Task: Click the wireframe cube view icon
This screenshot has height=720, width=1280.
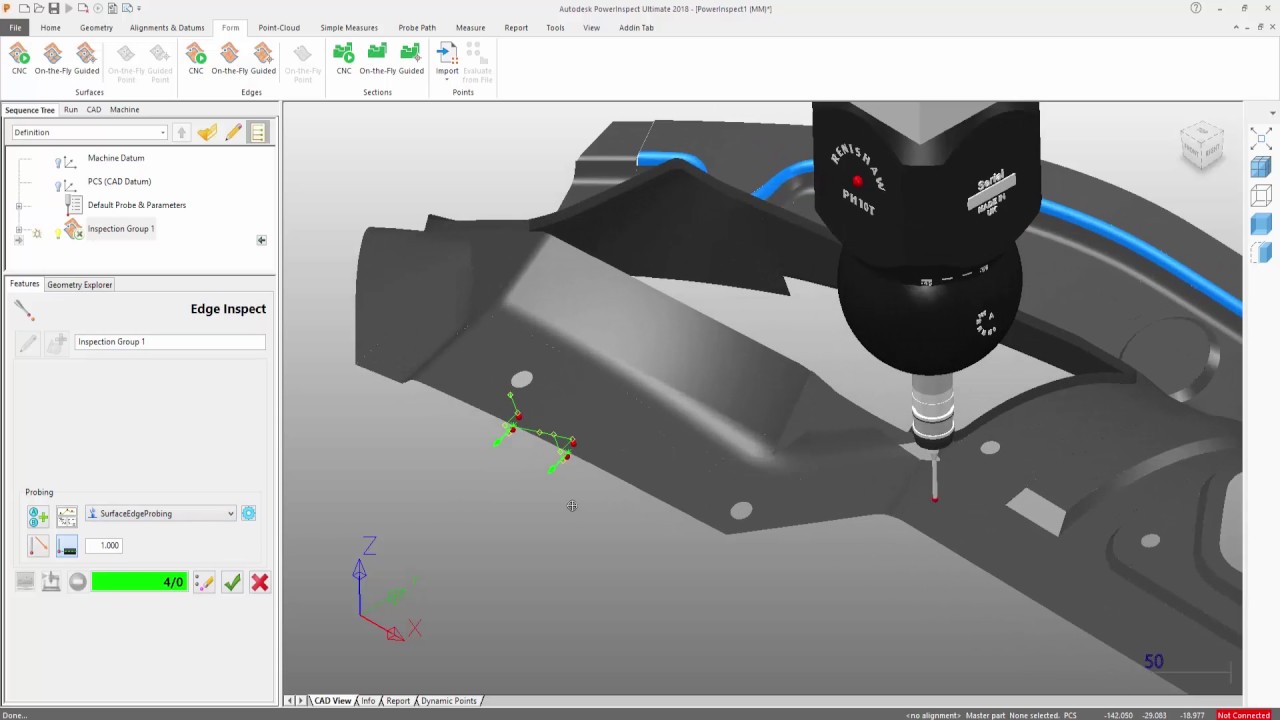Action: point(1260,196)
